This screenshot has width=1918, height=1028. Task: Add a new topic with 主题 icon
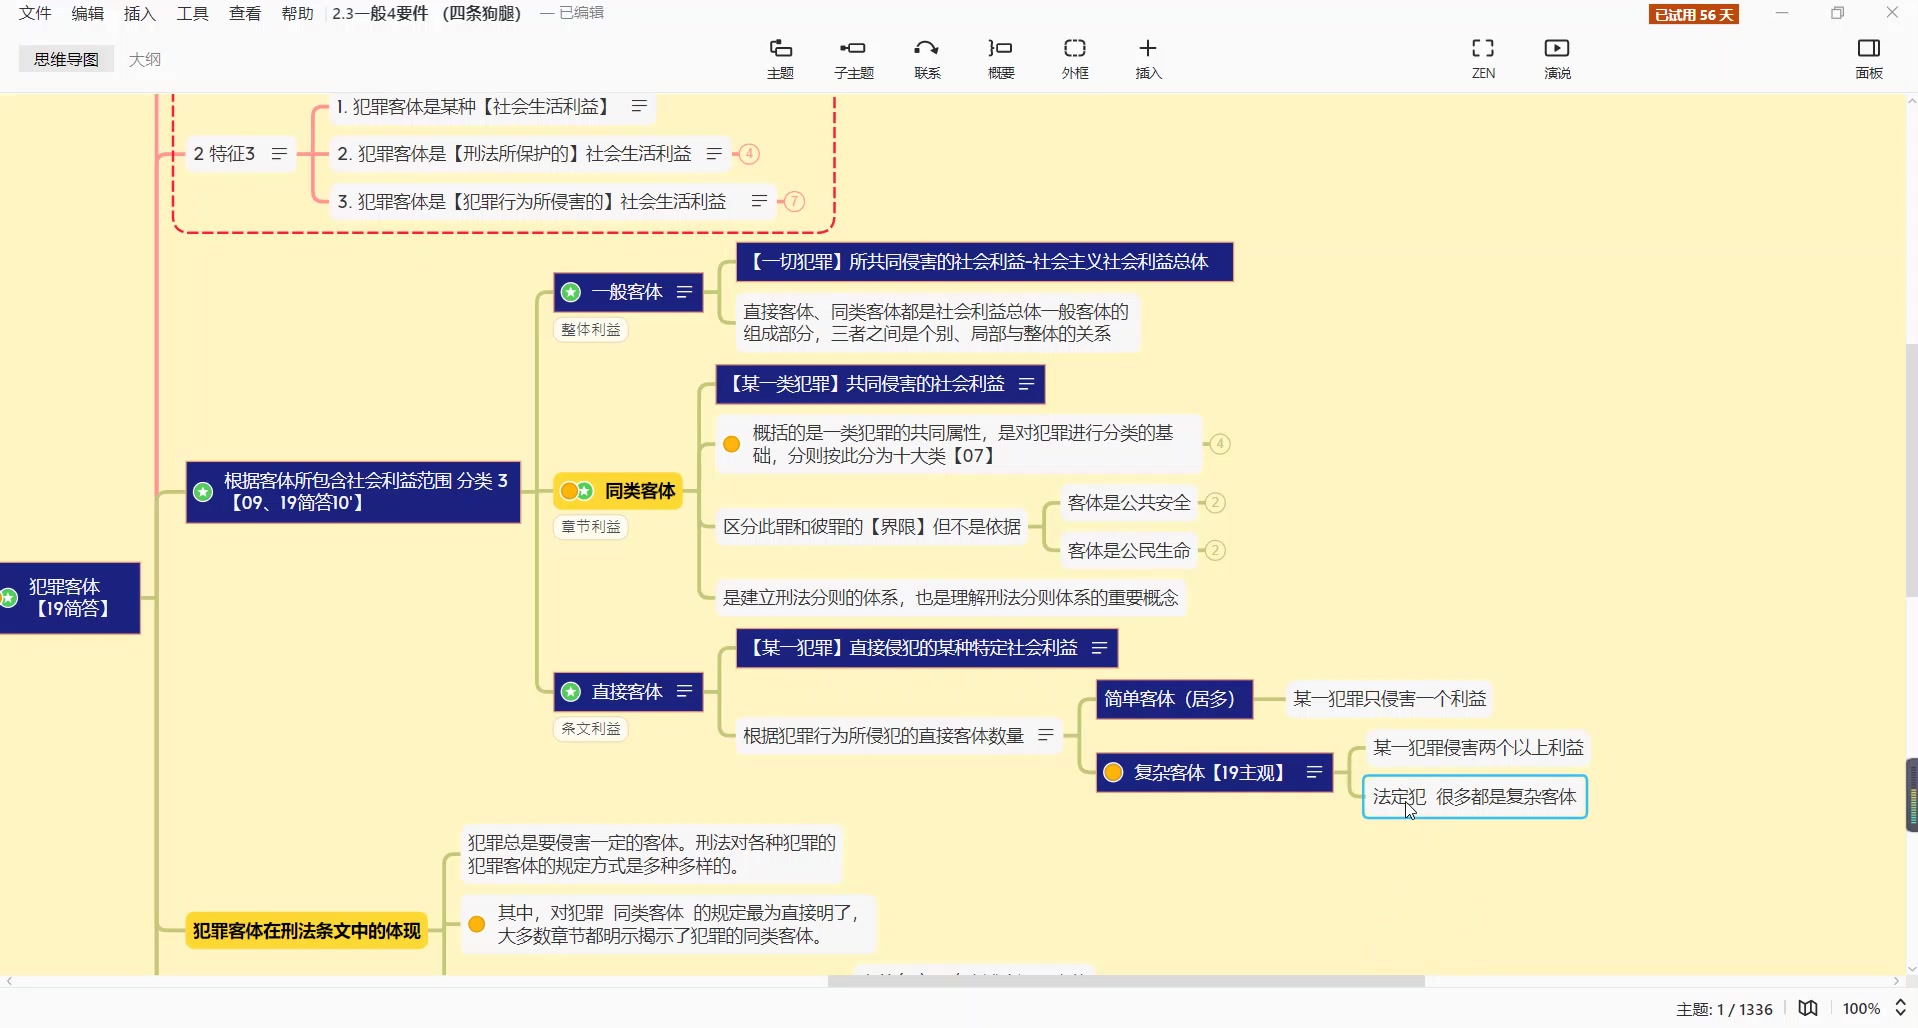point(780,59)
